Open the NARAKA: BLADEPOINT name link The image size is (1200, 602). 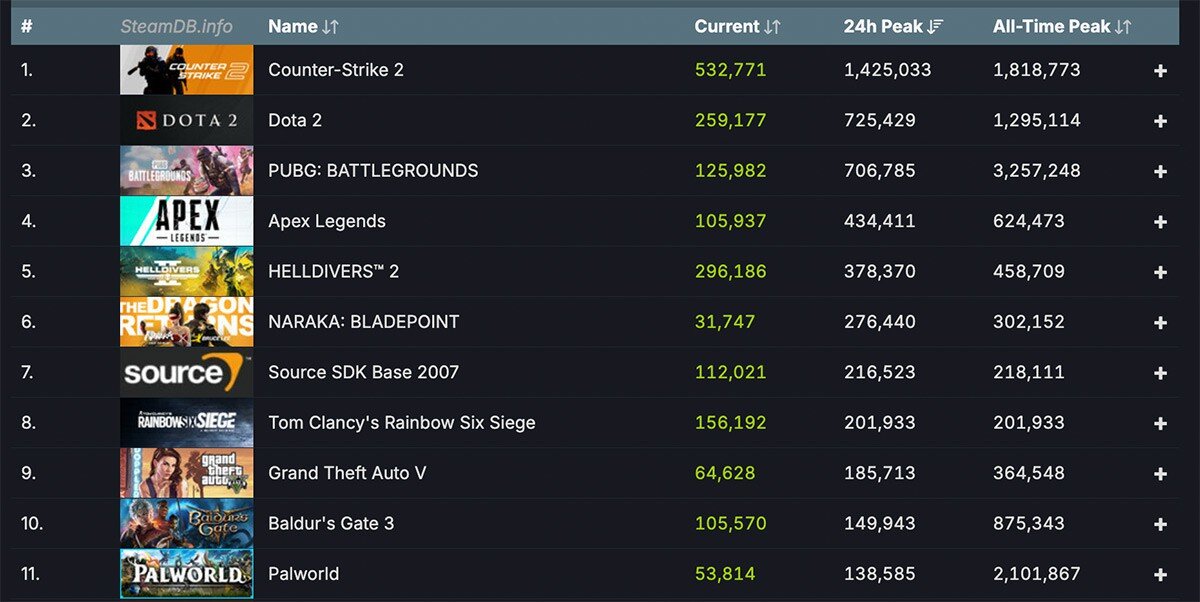(364, 322)
